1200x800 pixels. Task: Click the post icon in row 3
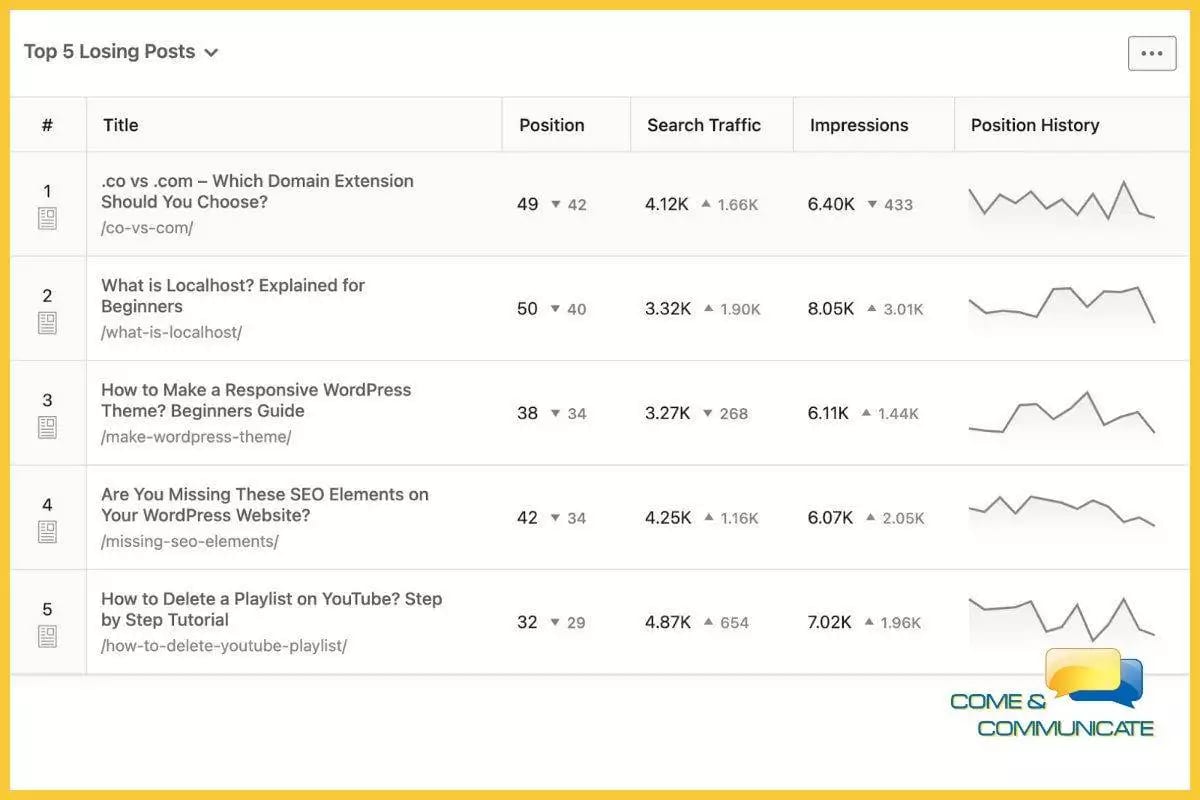[x=47, y=428]
